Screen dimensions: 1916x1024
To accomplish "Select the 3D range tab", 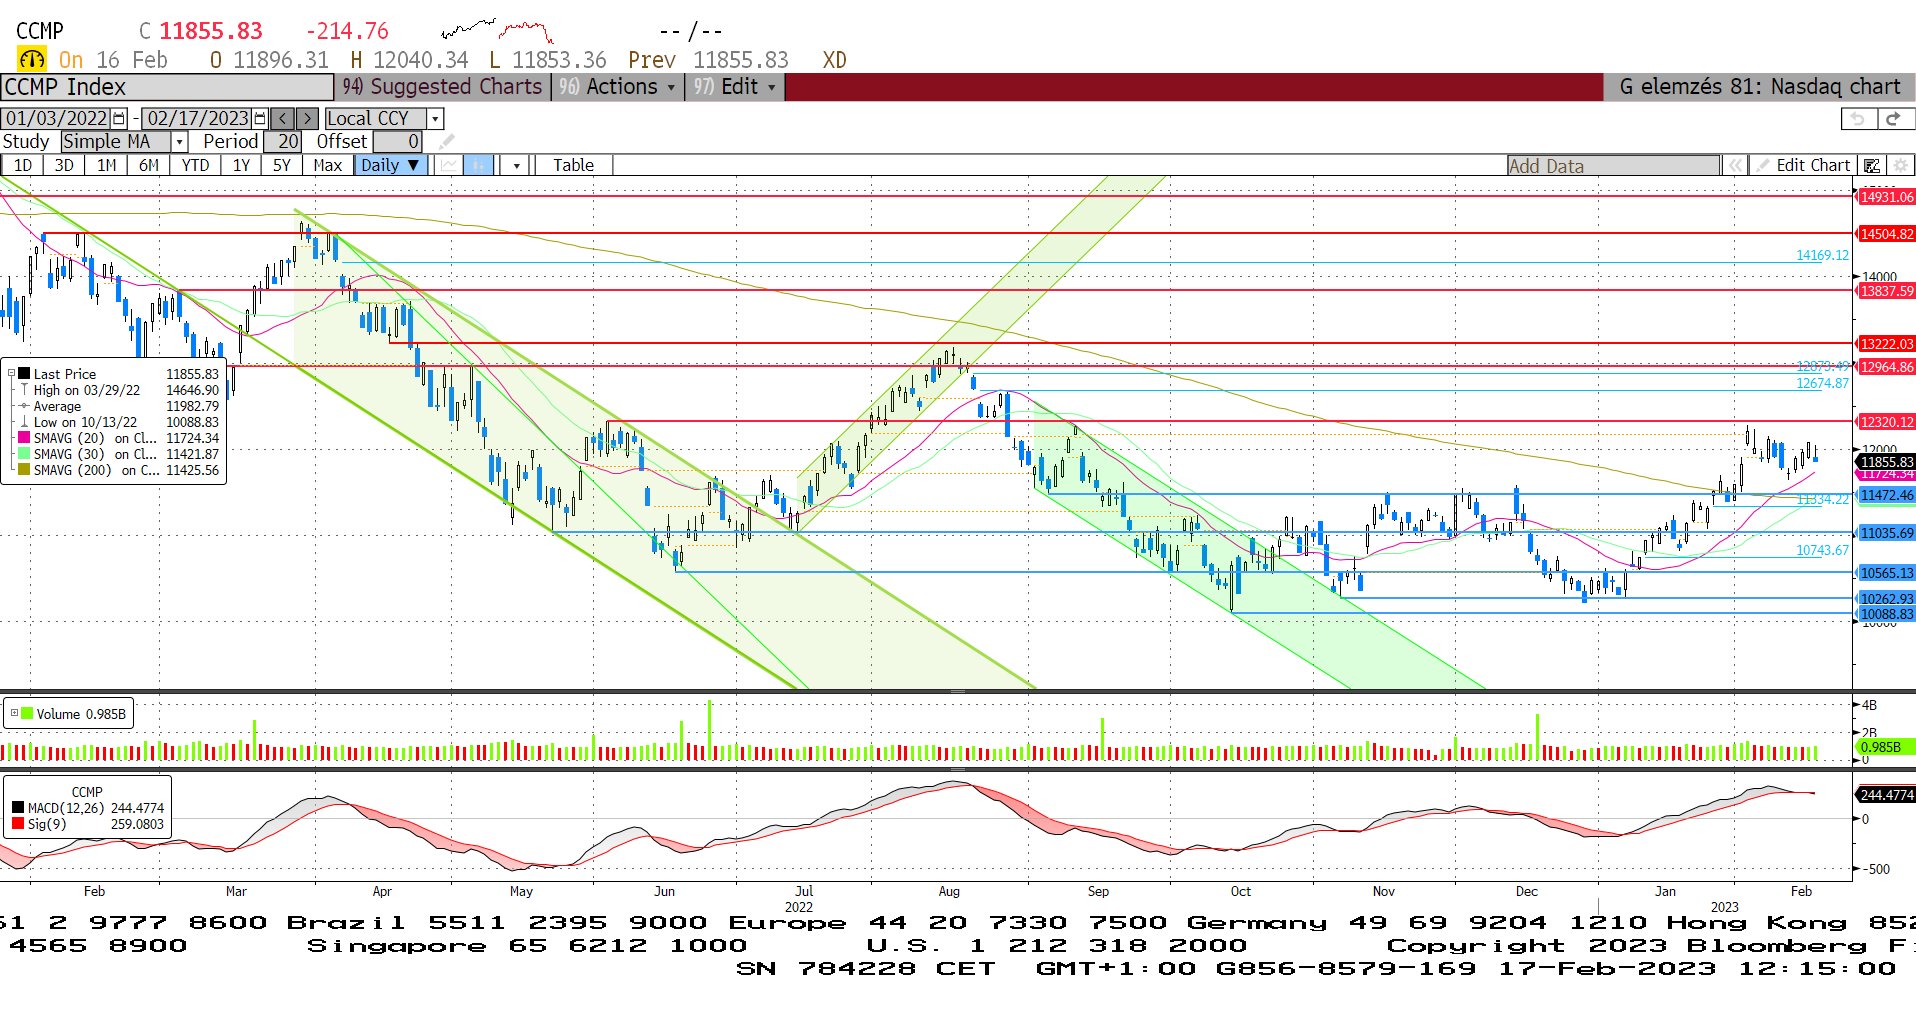I will point(64,165).
